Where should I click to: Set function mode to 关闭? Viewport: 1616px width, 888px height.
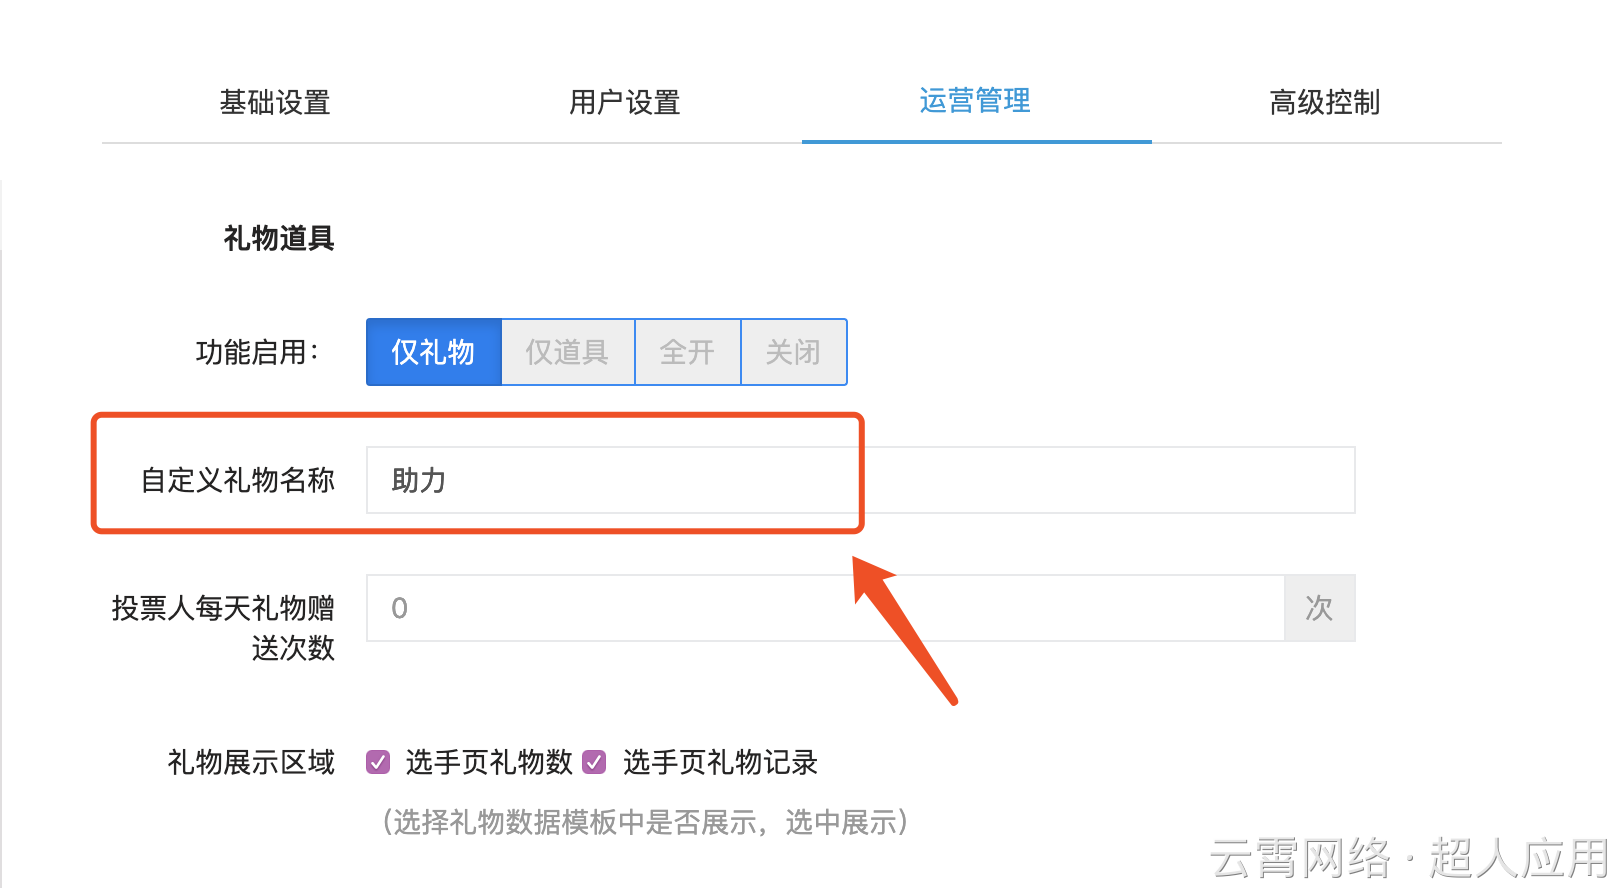coord(794,352)
